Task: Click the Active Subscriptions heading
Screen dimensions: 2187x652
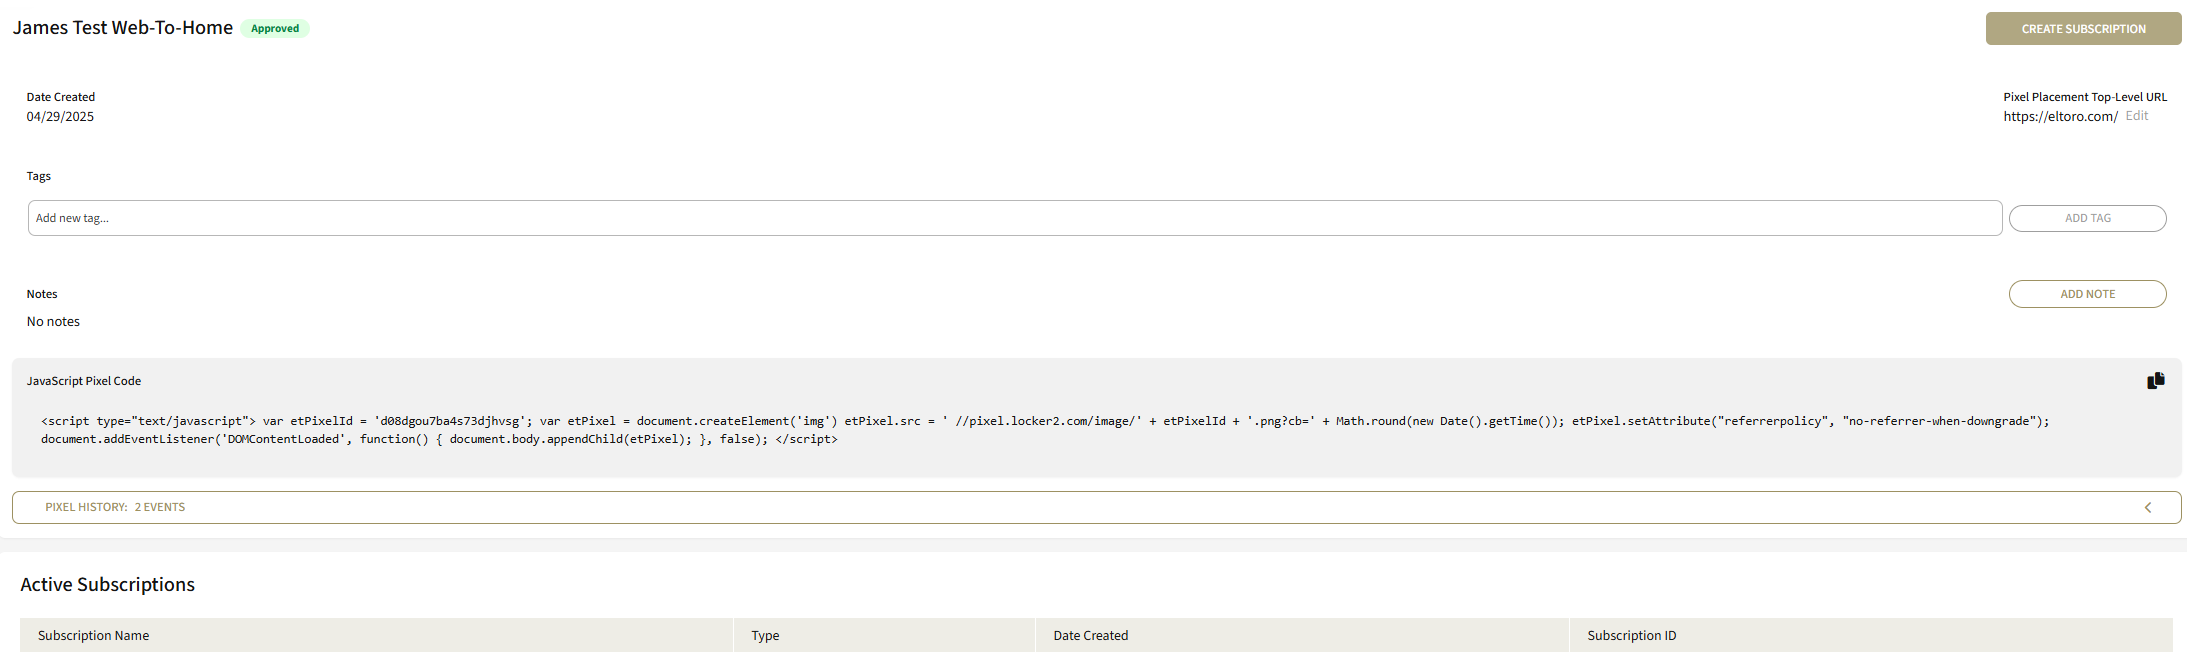Action: pyautogui.click(x=108, y=584)
